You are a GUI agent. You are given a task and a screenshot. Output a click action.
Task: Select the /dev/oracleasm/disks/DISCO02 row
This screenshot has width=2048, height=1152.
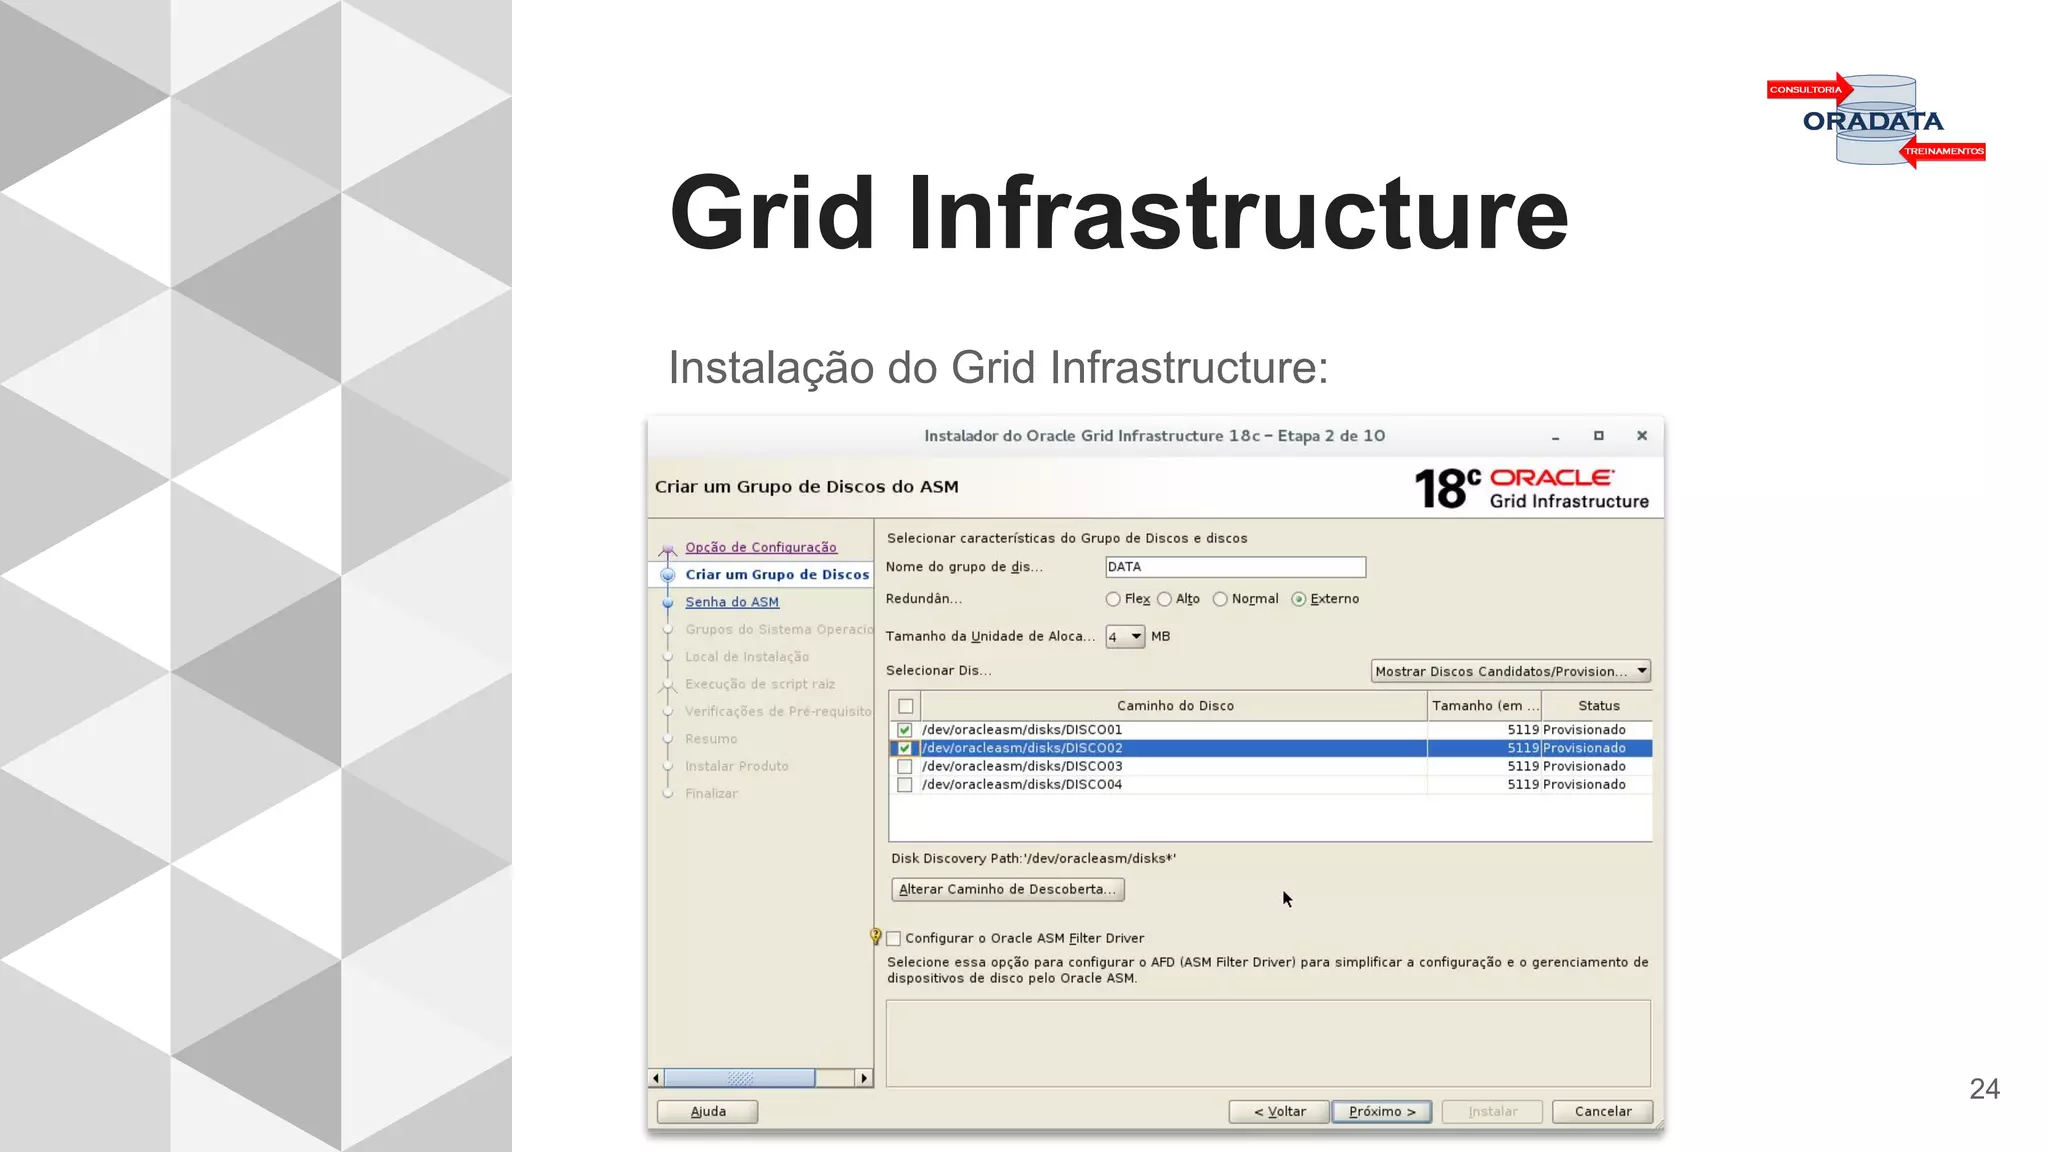click(1270, 748)
